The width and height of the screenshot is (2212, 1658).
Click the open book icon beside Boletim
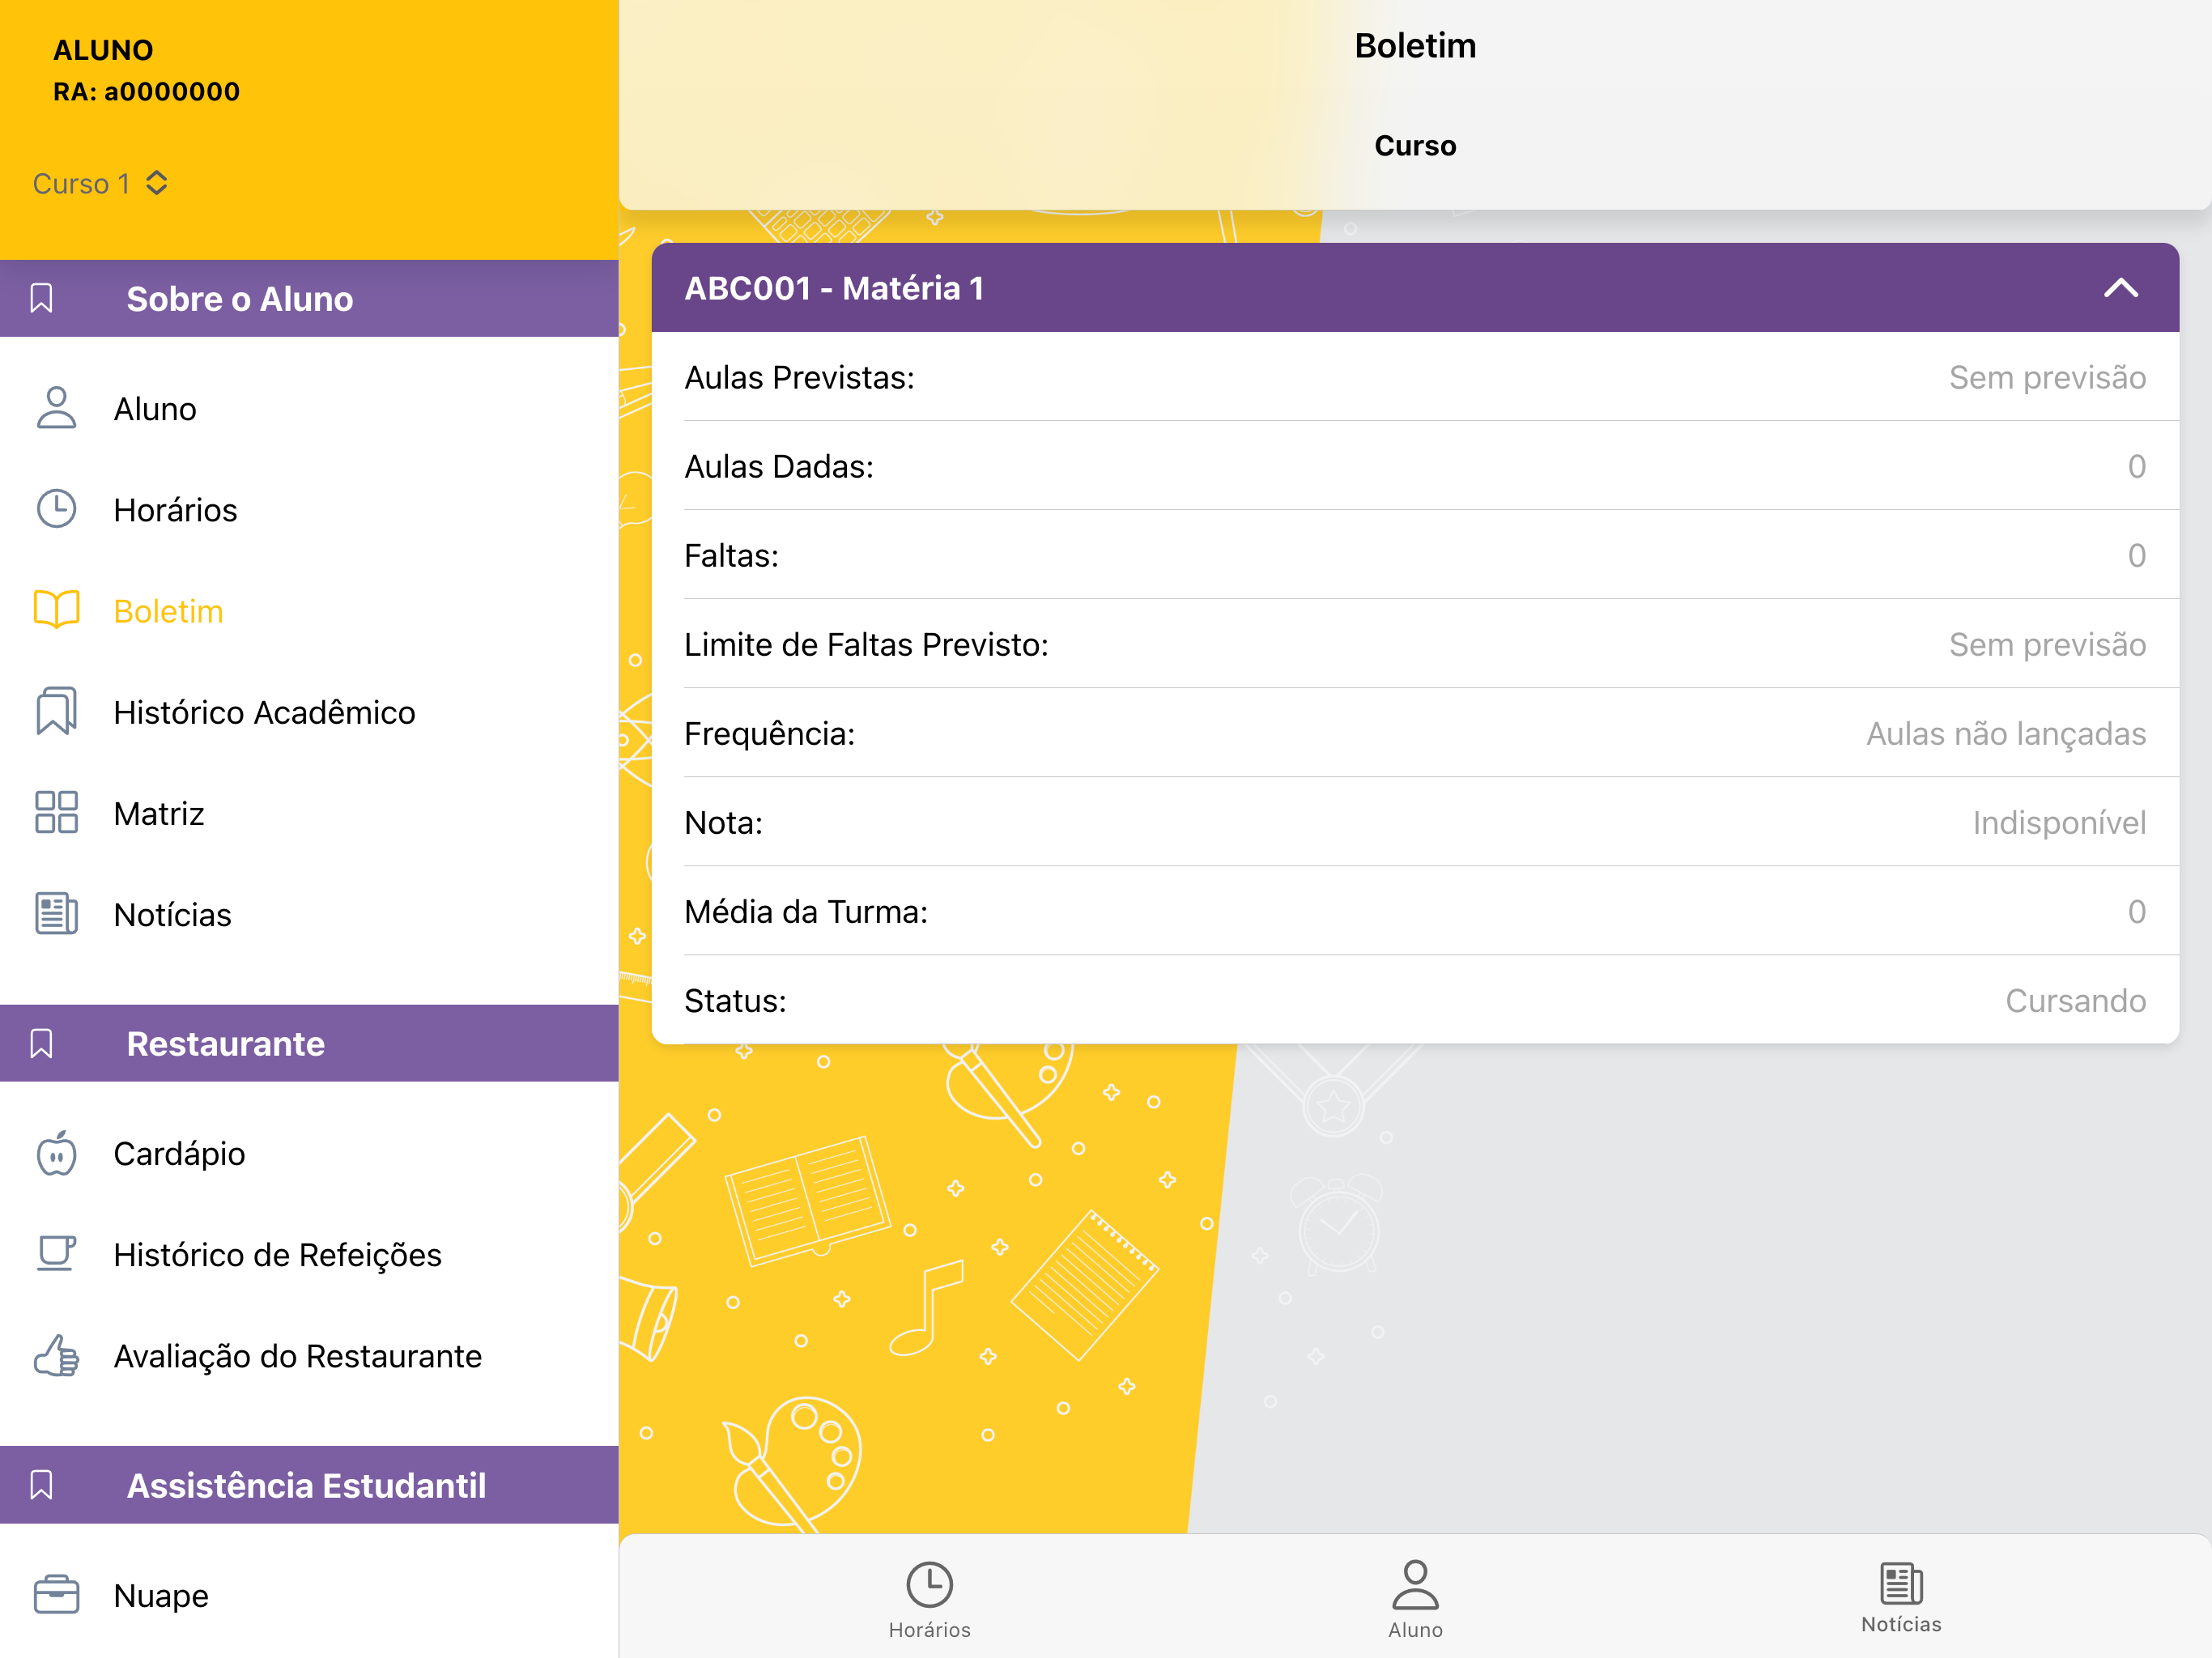coord(56,610)
